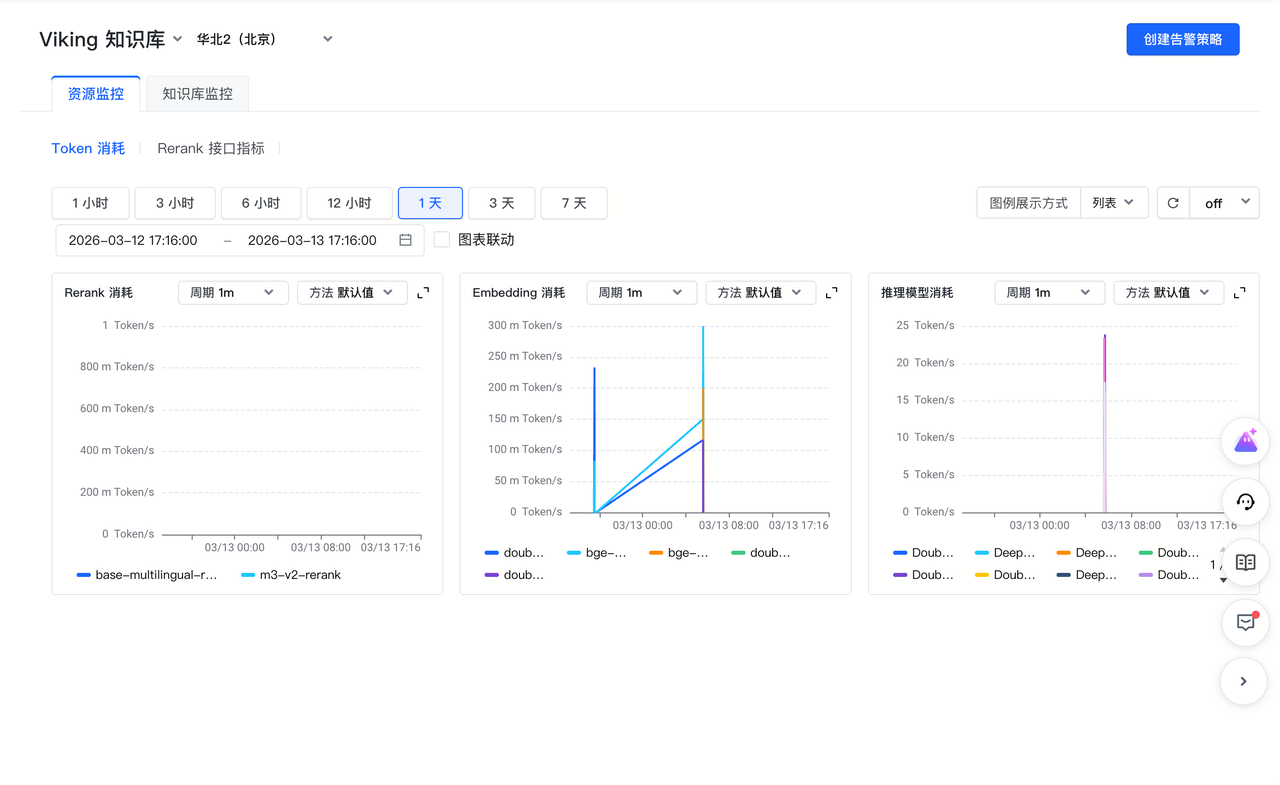
Task: Switch to the 资源监控 tab
Action: (x=96, y=94)
